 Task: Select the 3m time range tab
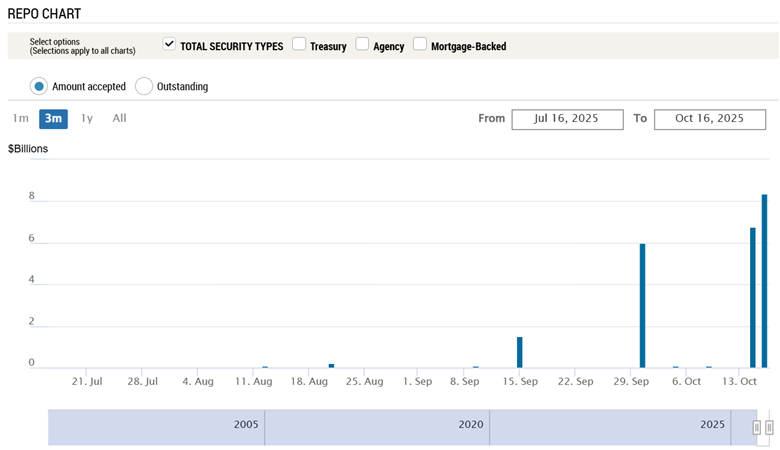53,118
